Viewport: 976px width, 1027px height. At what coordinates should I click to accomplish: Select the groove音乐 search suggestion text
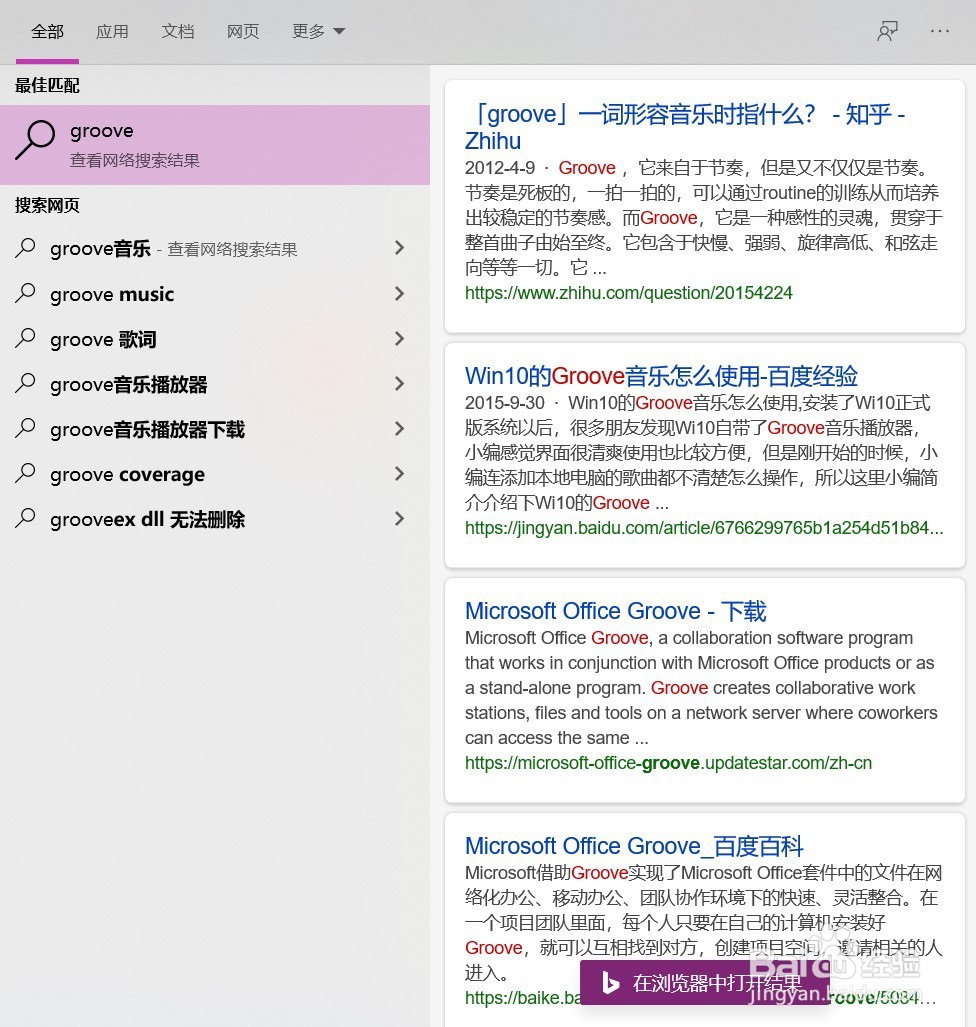(x=100, y=249)
